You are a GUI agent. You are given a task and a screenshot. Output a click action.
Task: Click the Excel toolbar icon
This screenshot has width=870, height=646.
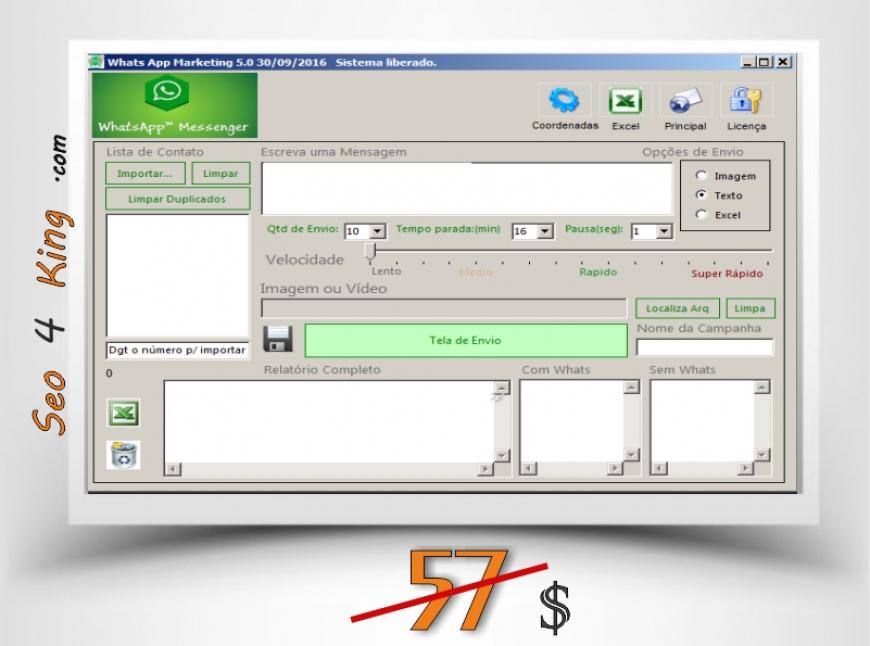[x=625, y=100]
